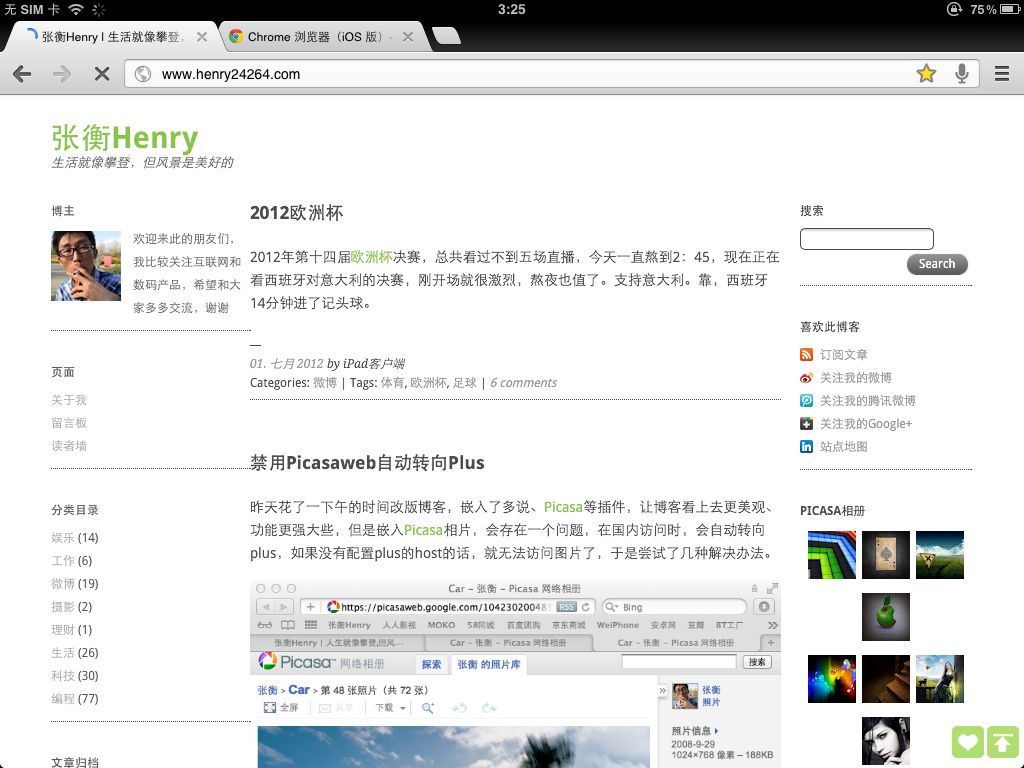
Task: Click the Search button in sidebar
Action: point(936,264)
